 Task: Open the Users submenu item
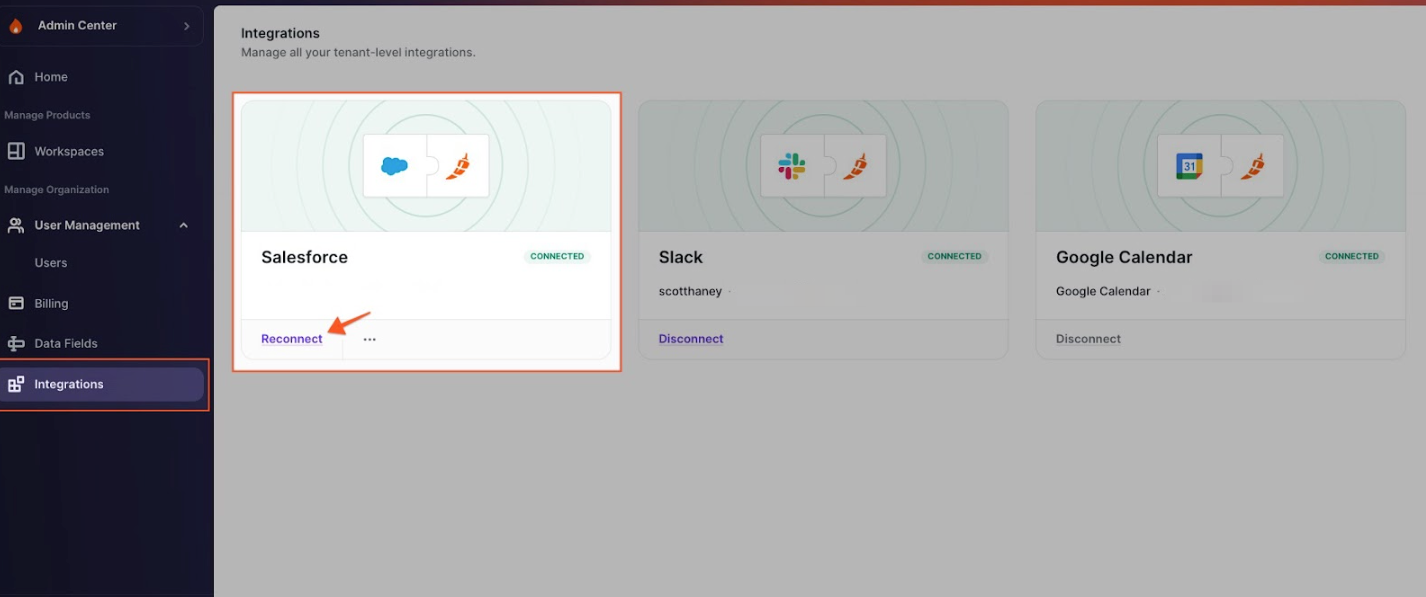51,263
